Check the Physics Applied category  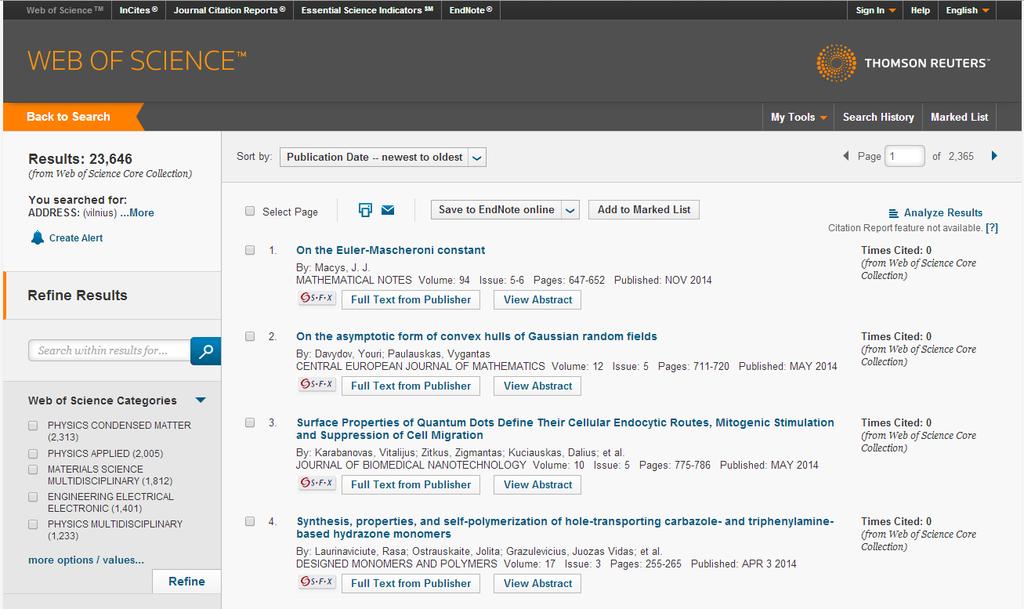coord(33,454)
